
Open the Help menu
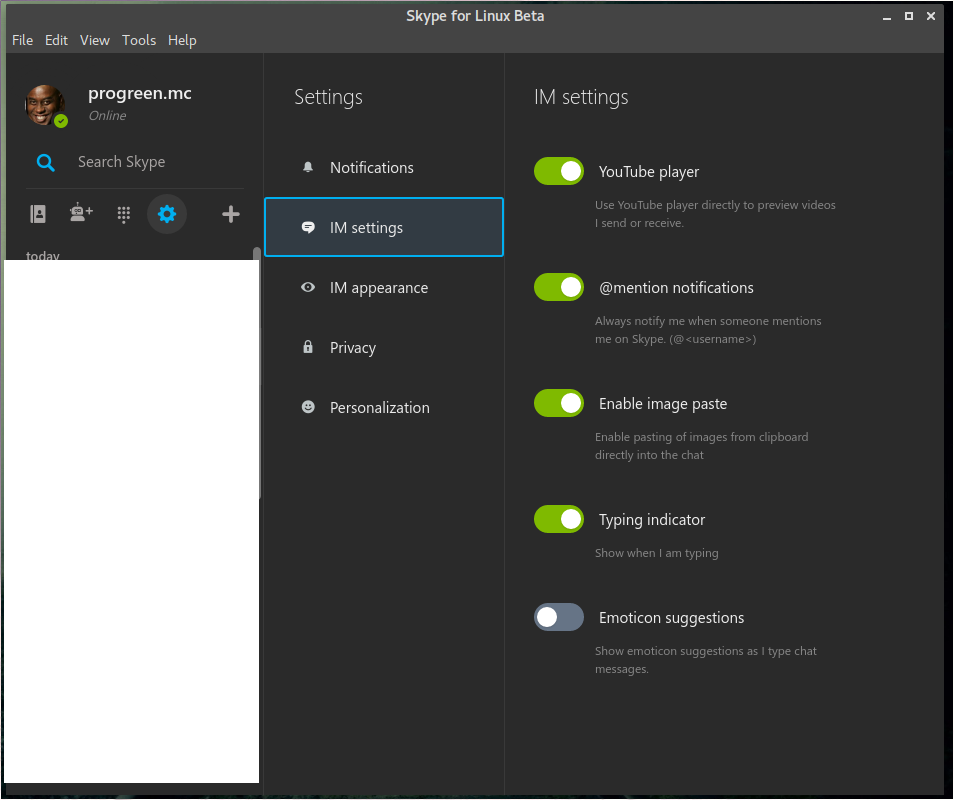click(182, 40)
